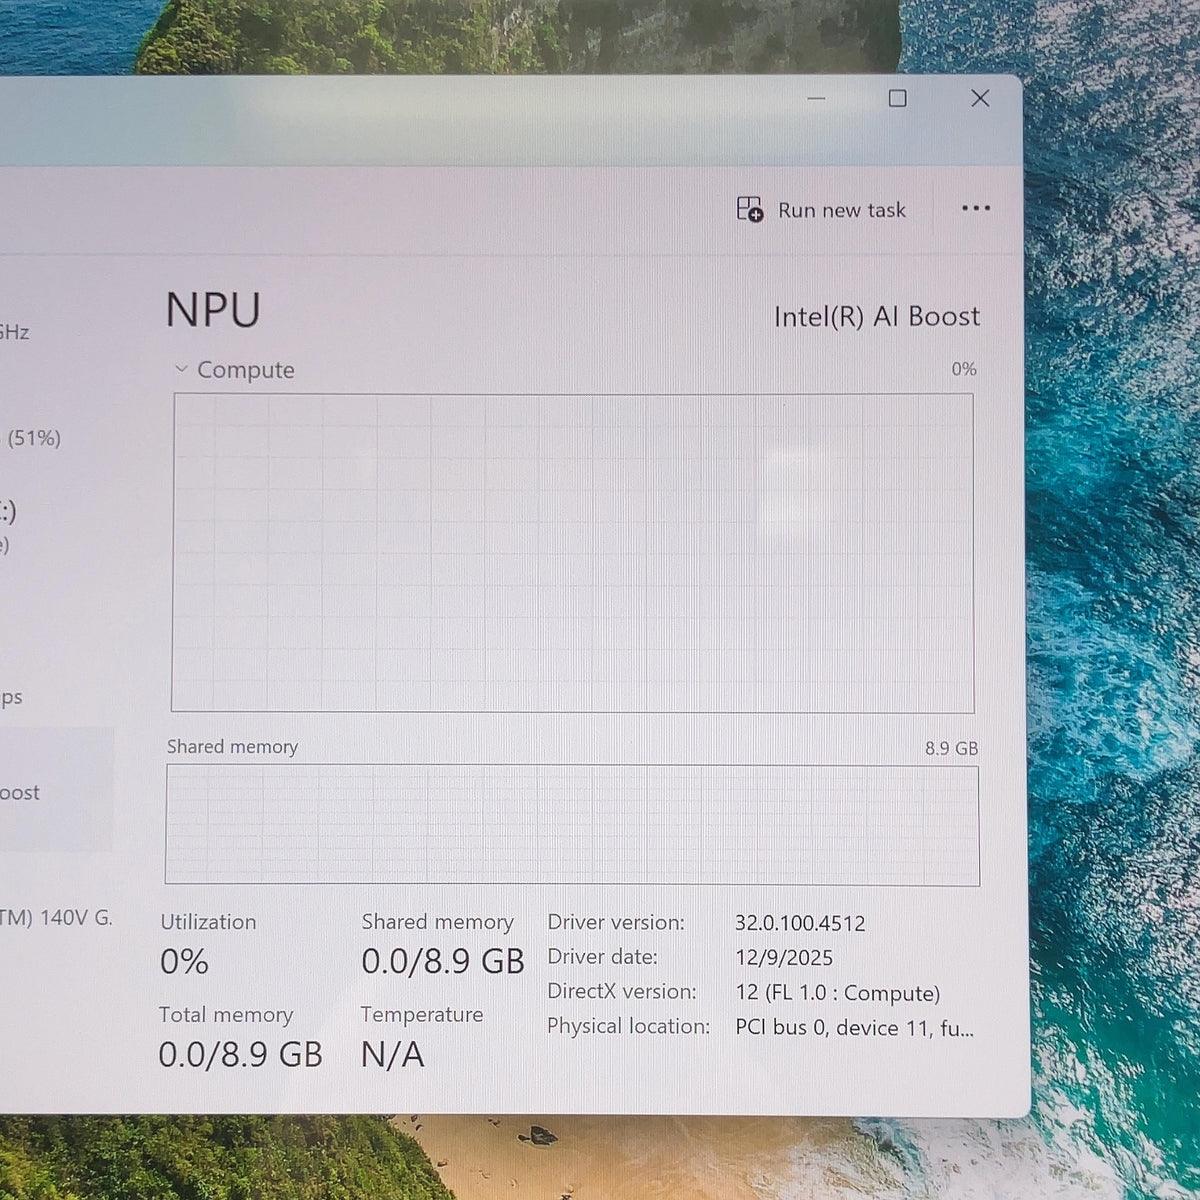Click the device name "Intel(R) AI Boost"

(877, 317)
